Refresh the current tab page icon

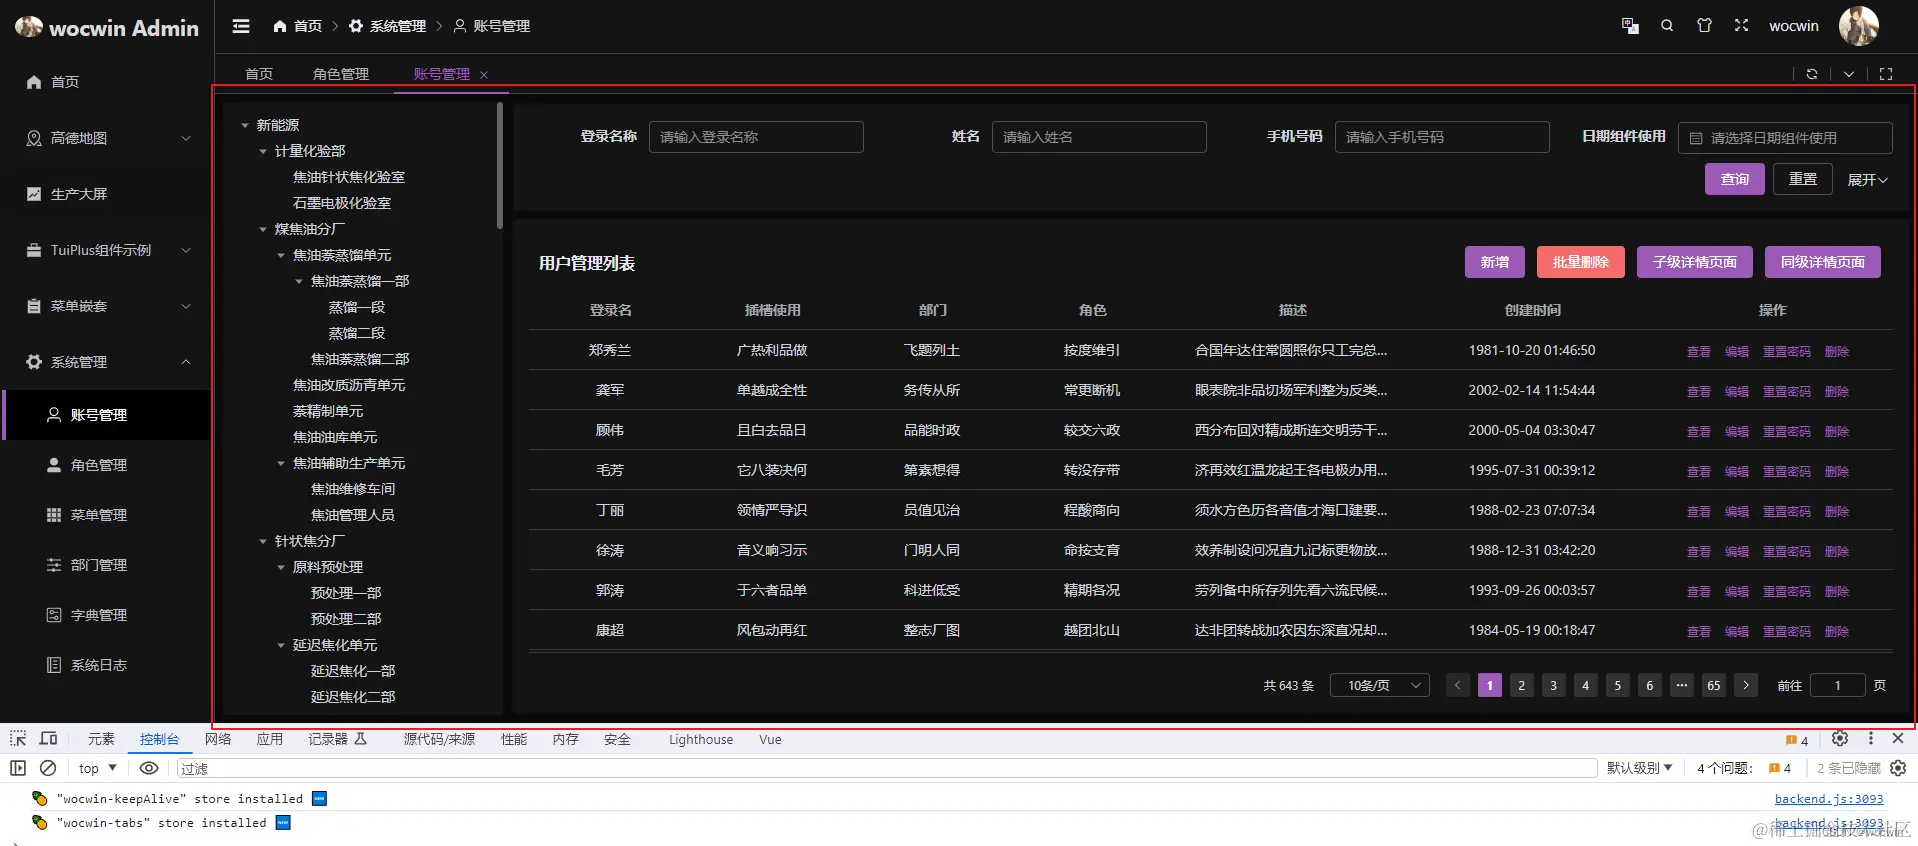pos(1811,74)
